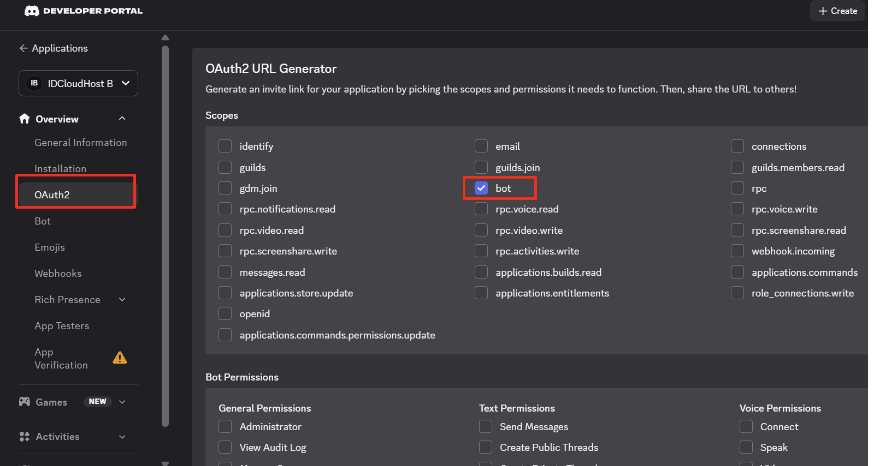874x466 pixels.
Task: Tick the openid scope checkbox
Action: tap(225, 313)
